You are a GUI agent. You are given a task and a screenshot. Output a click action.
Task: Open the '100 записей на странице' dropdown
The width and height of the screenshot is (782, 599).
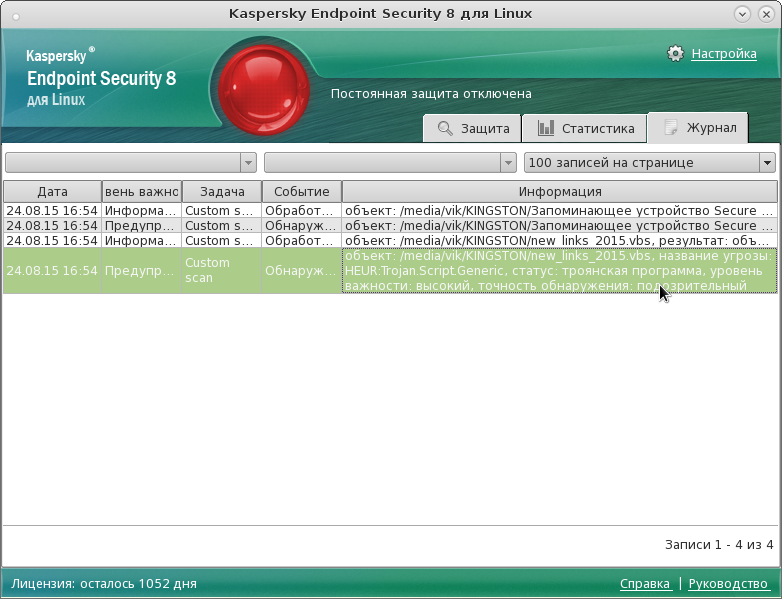(x=650, y=163)
